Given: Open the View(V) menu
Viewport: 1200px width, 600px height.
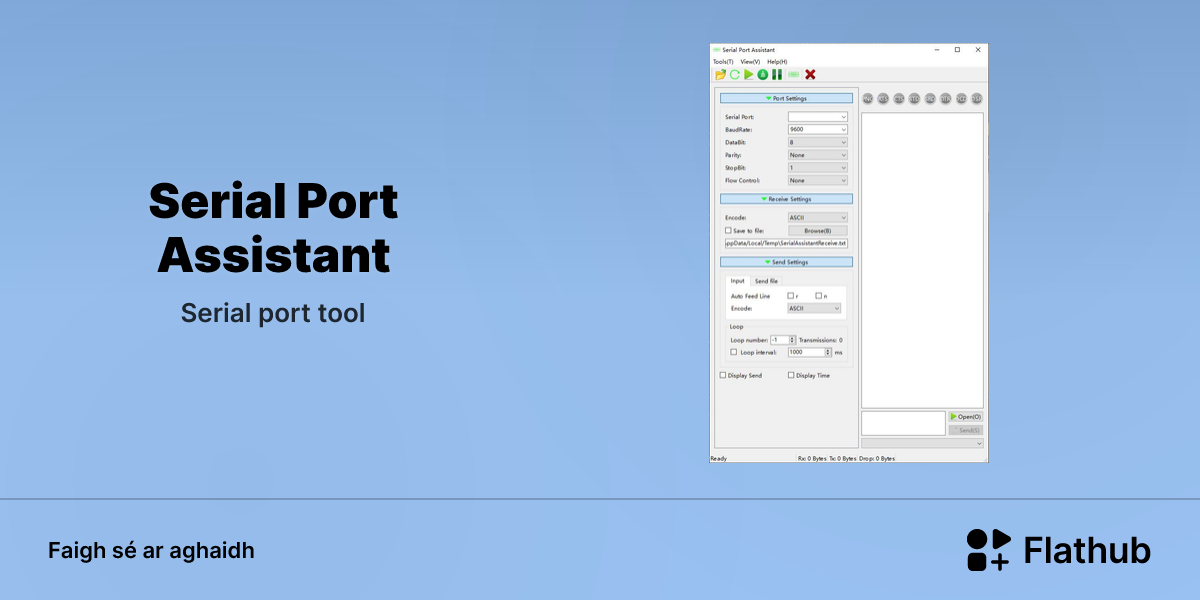Looking at the screenshot, I should 750,62.
